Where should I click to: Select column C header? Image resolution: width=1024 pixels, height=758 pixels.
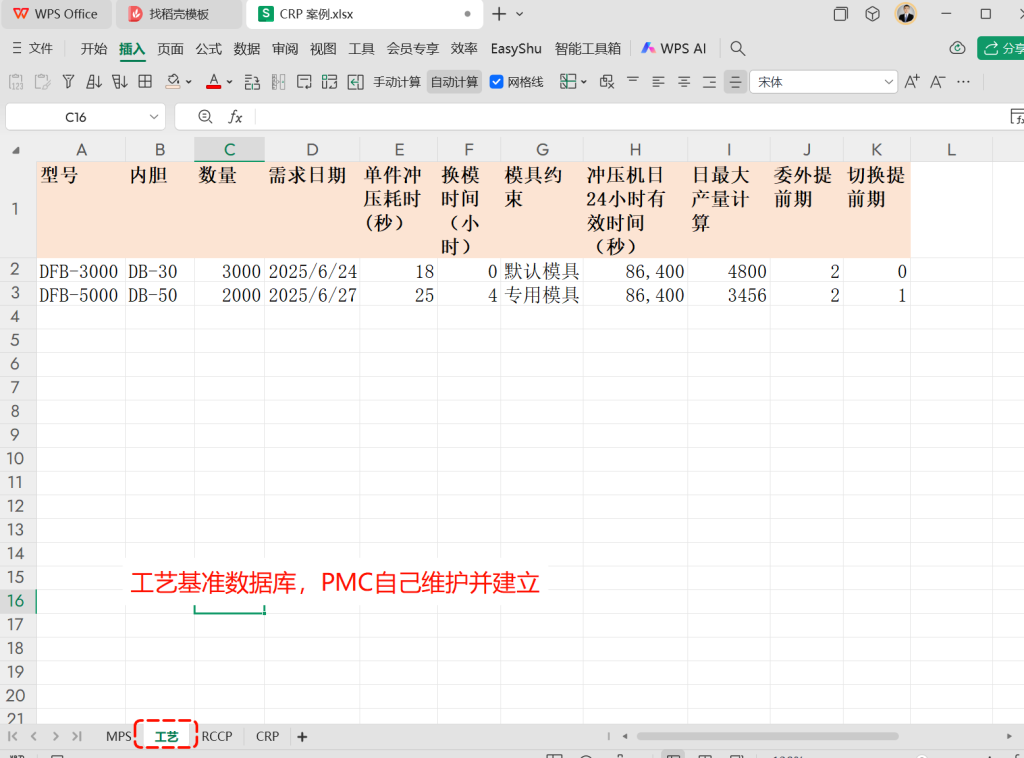point(229,150)
